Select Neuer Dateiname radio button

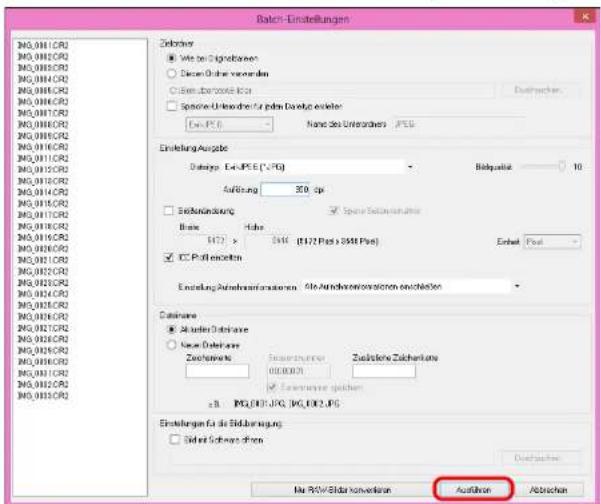click(x=171, y=345)
